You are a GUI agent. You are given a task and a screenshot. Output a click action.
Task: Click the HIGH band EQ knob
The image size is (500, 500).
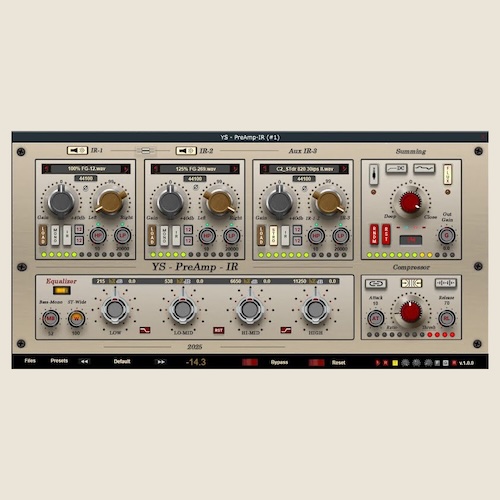coord(315,310)
